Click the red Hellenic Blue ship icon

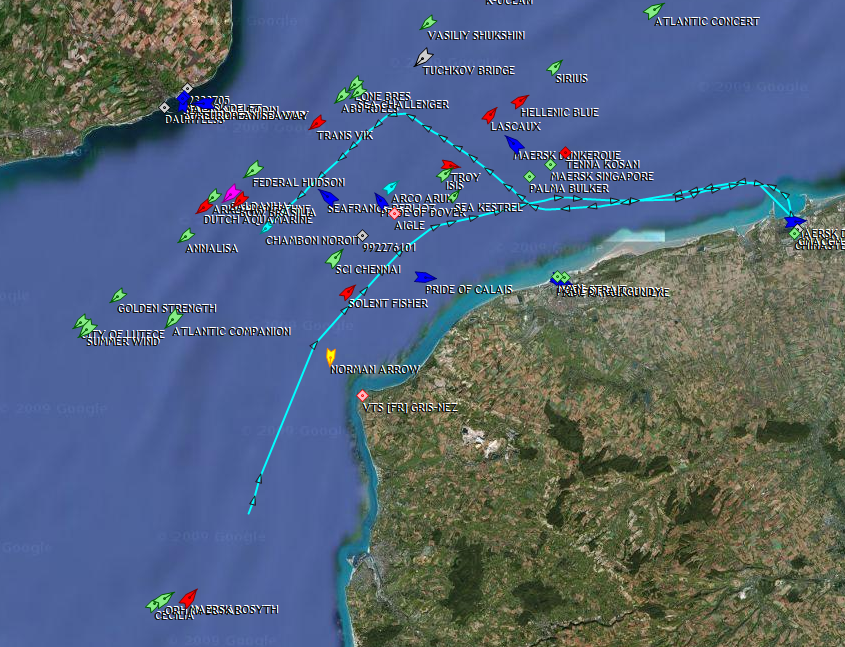(520, 101)
